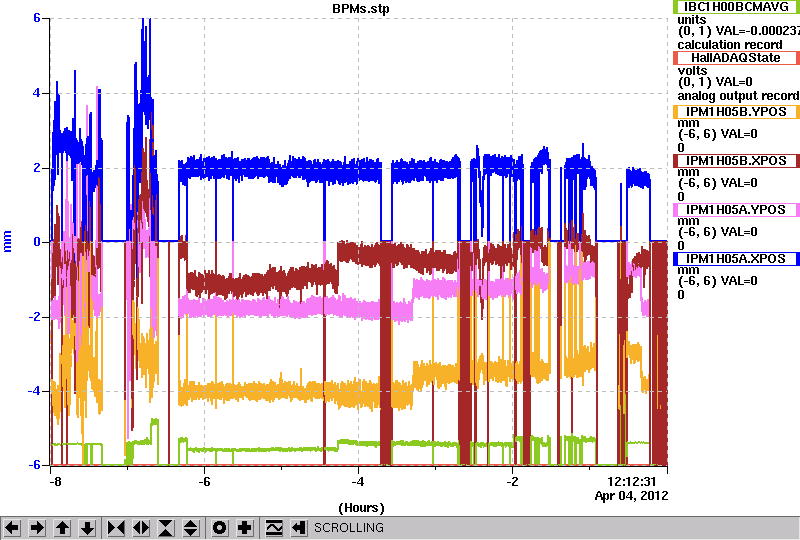Click the x-axis tick label -2 hours
This screenshot has width=800, height=540.
click(x=512, y=482)
